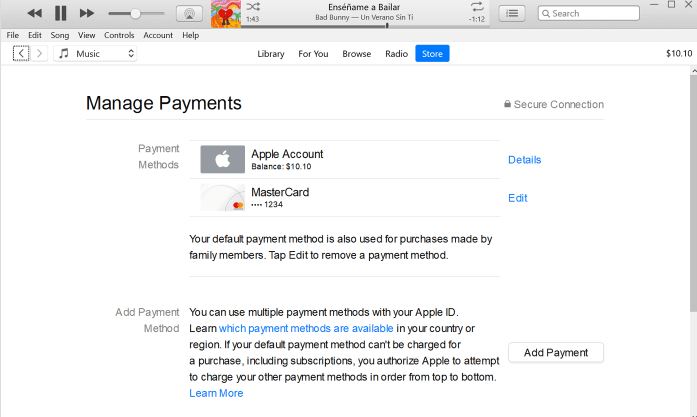Minimize the iTunes window
697x417 pixels.
click(654, 4)
